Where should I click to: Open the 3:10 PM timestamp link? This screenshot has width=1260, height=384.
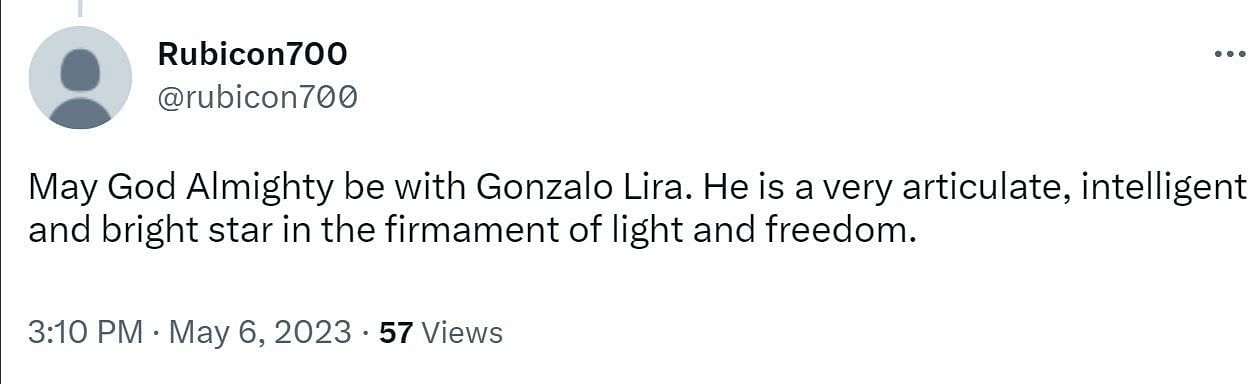pos(86,332)
